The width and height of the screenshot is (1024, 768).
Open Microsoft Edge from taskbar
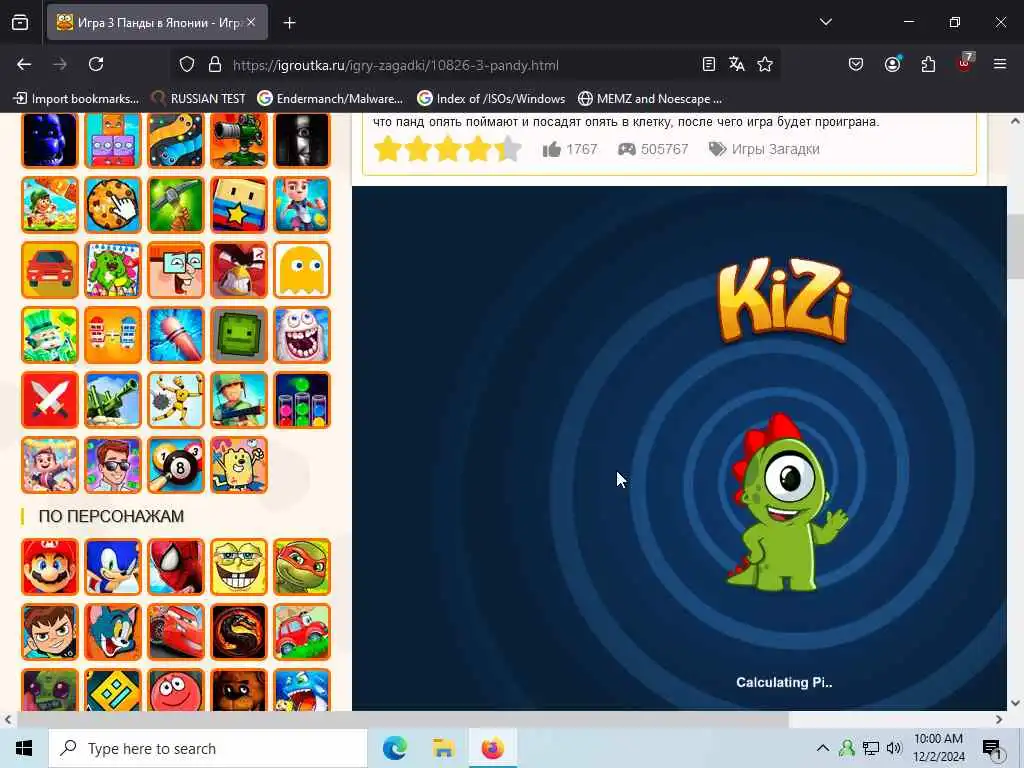pos(394,748)
